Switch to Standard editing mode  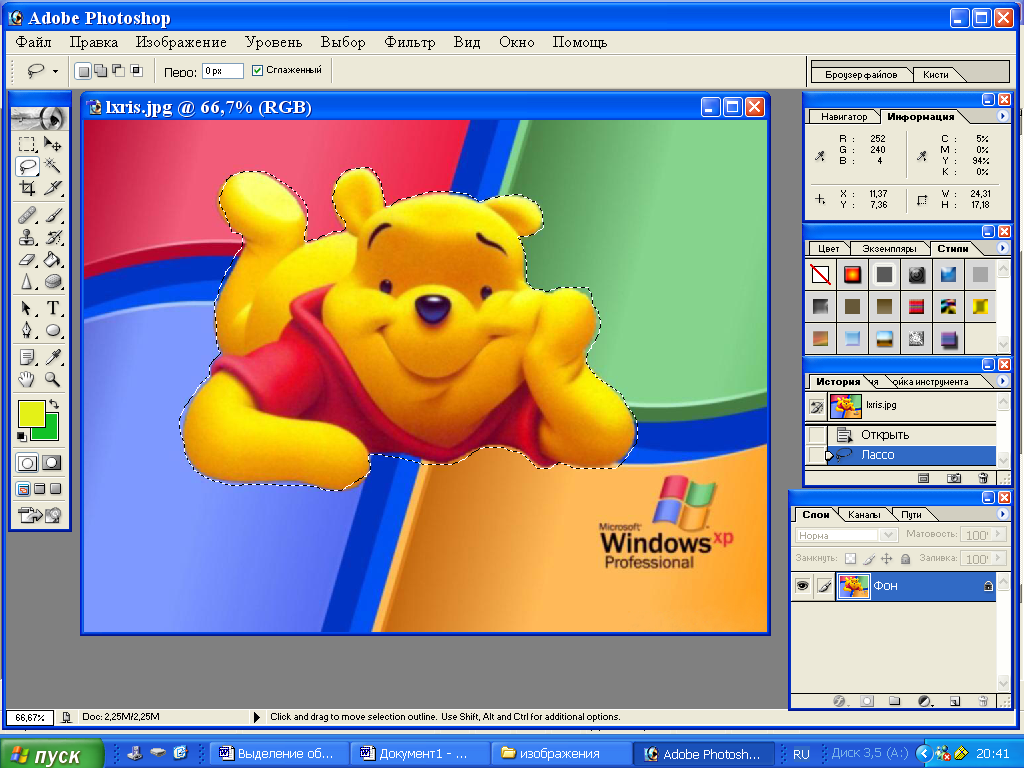click(x=27, y=463)
